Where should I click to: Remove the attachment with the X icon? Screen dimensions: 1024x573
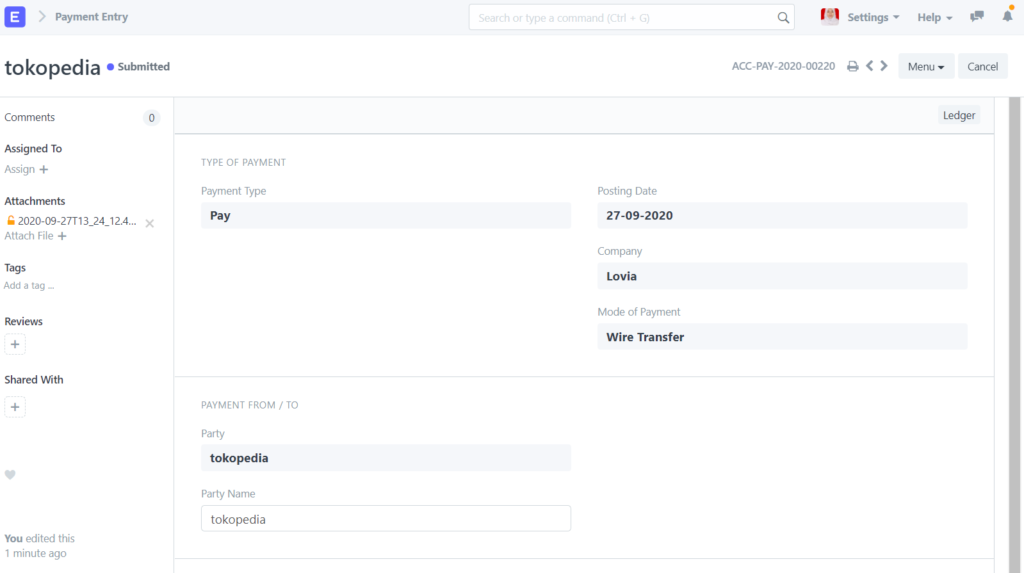click(x=150, y=223)
